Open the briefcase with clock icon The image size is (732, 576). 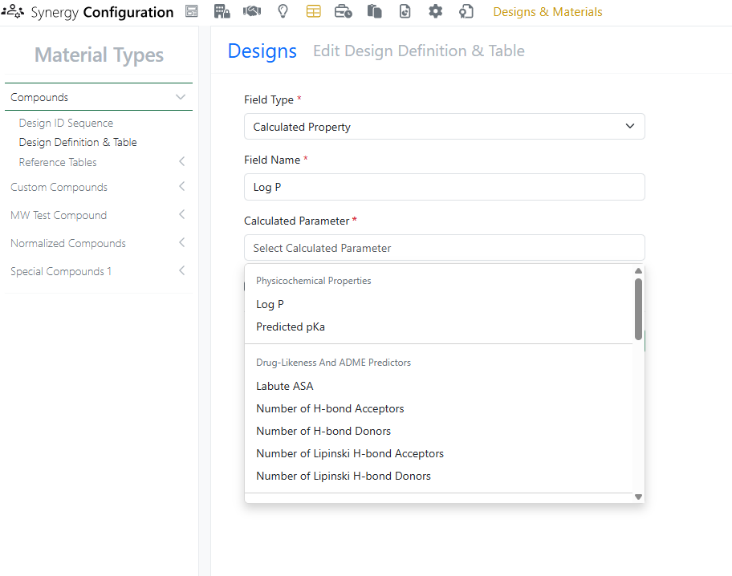click(343, 11)
